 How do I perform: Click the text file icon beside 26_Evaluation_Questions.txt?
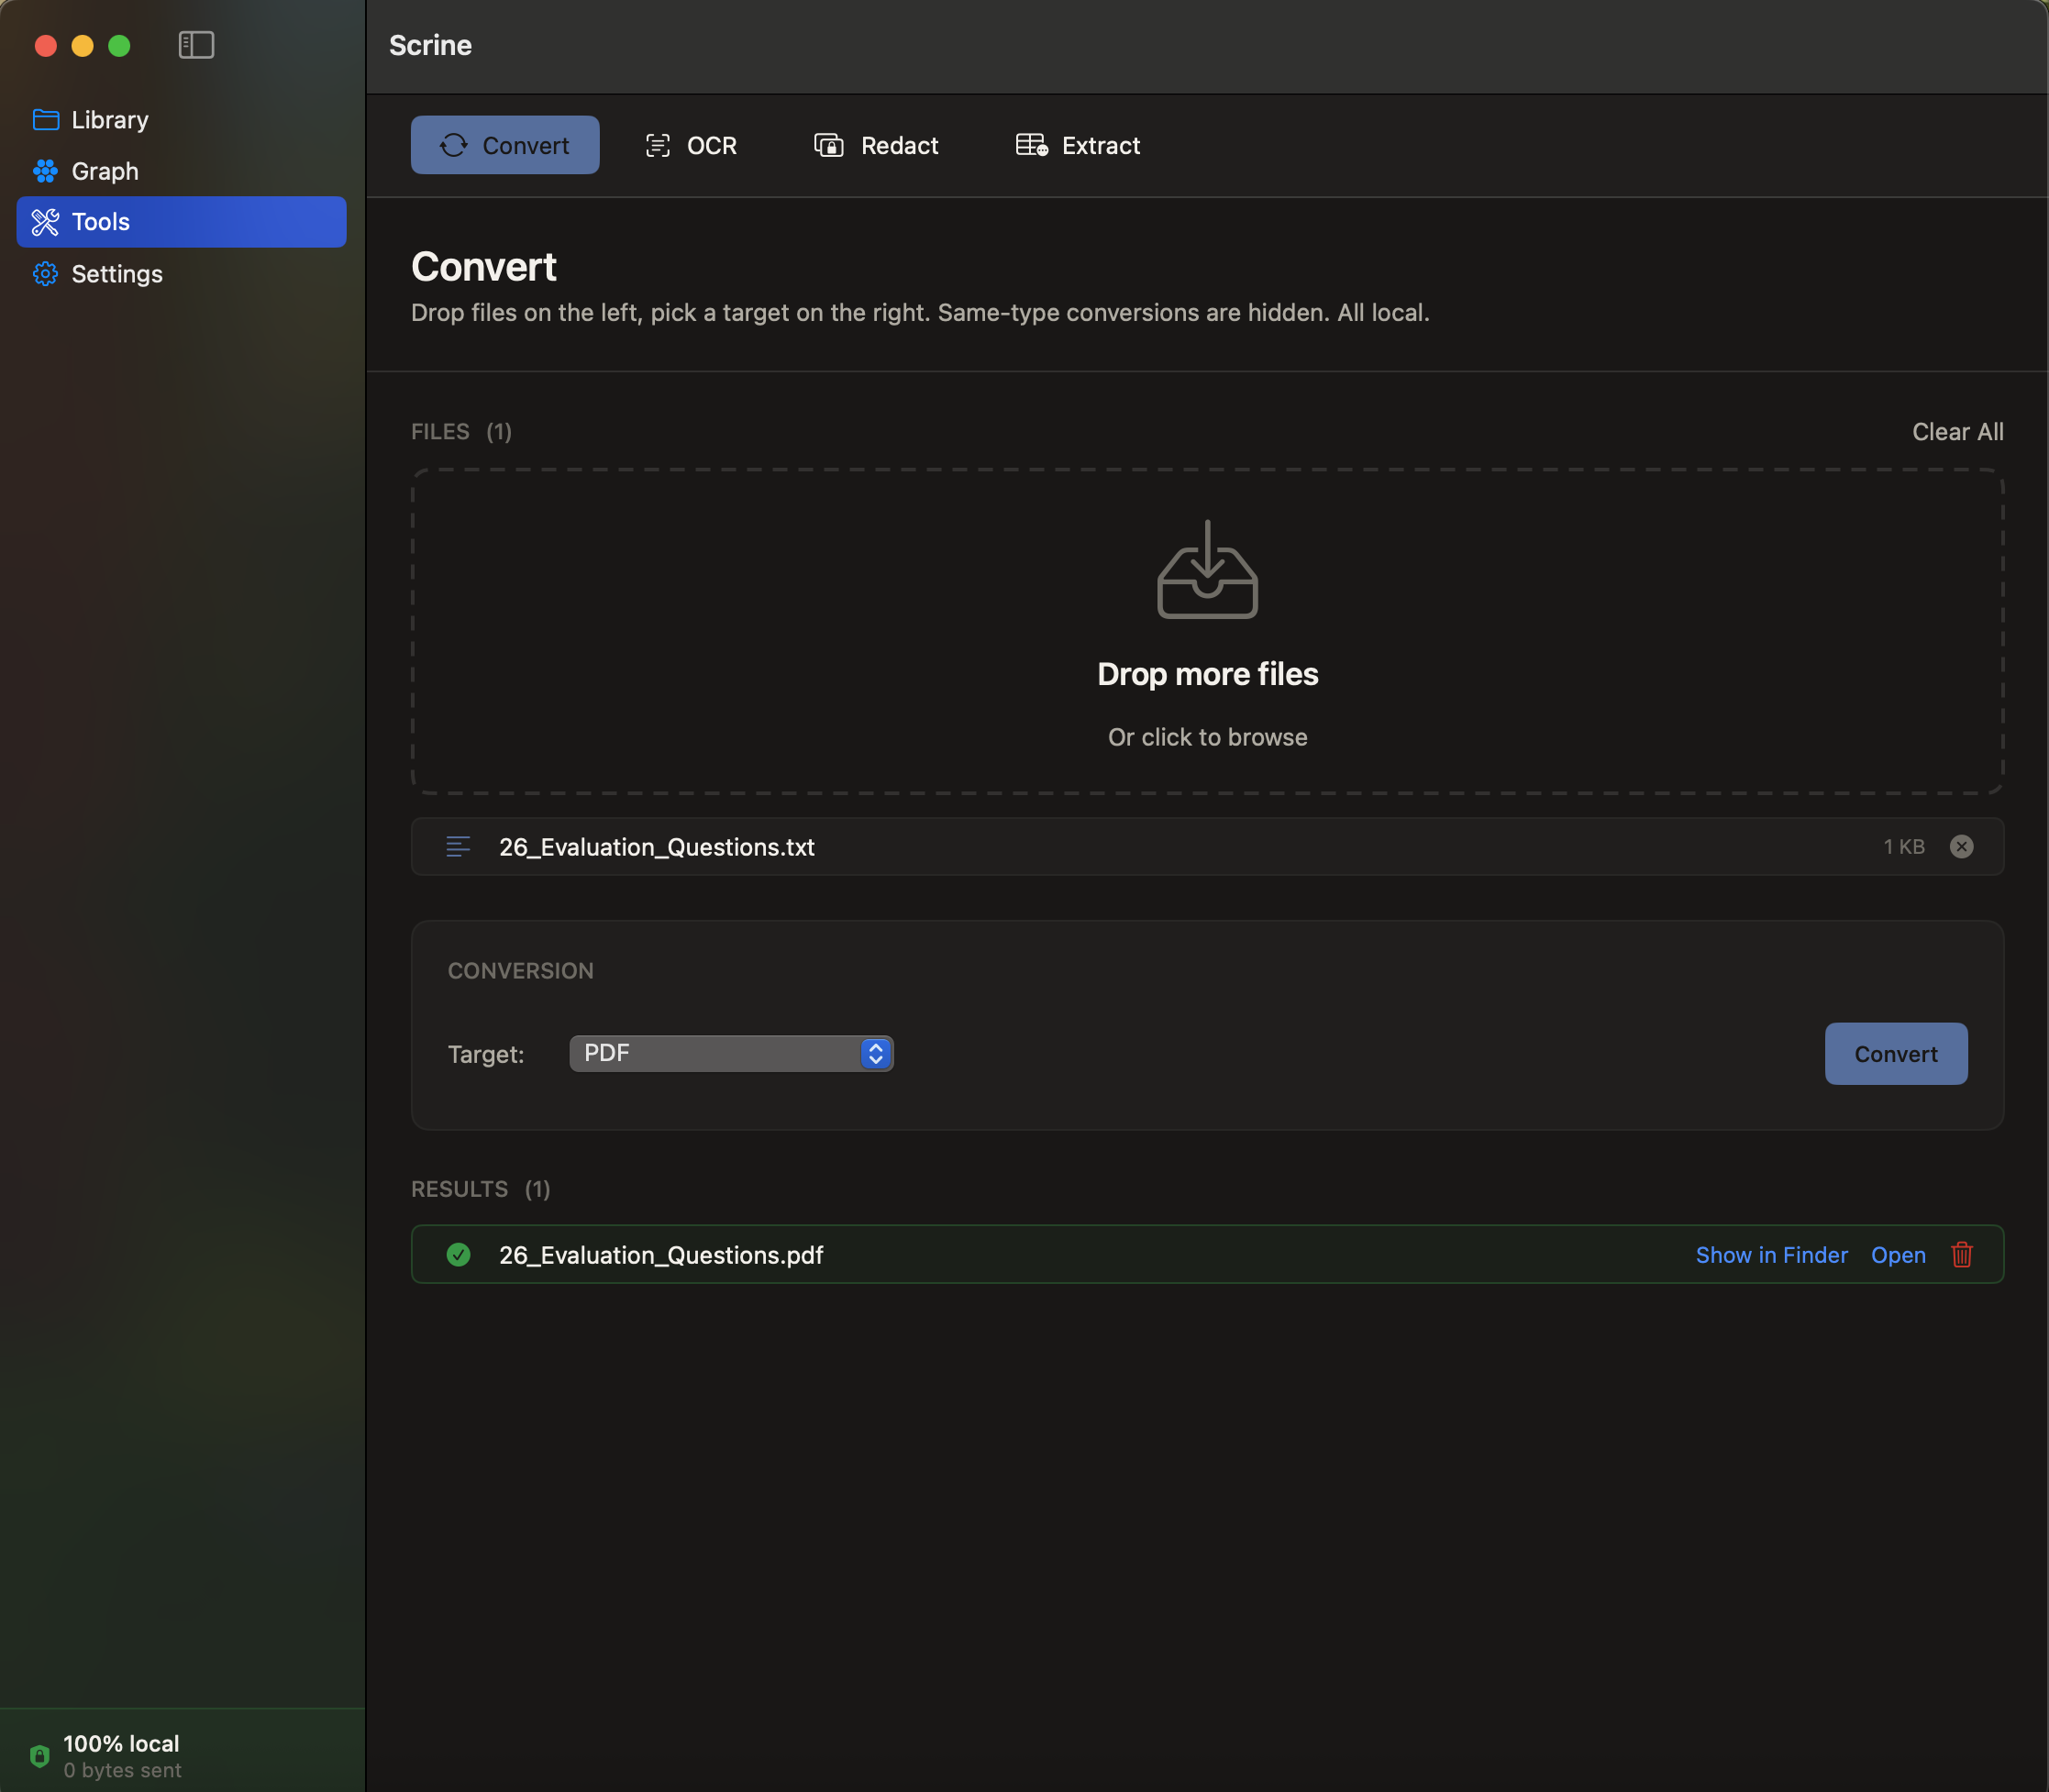coord(458,847)
